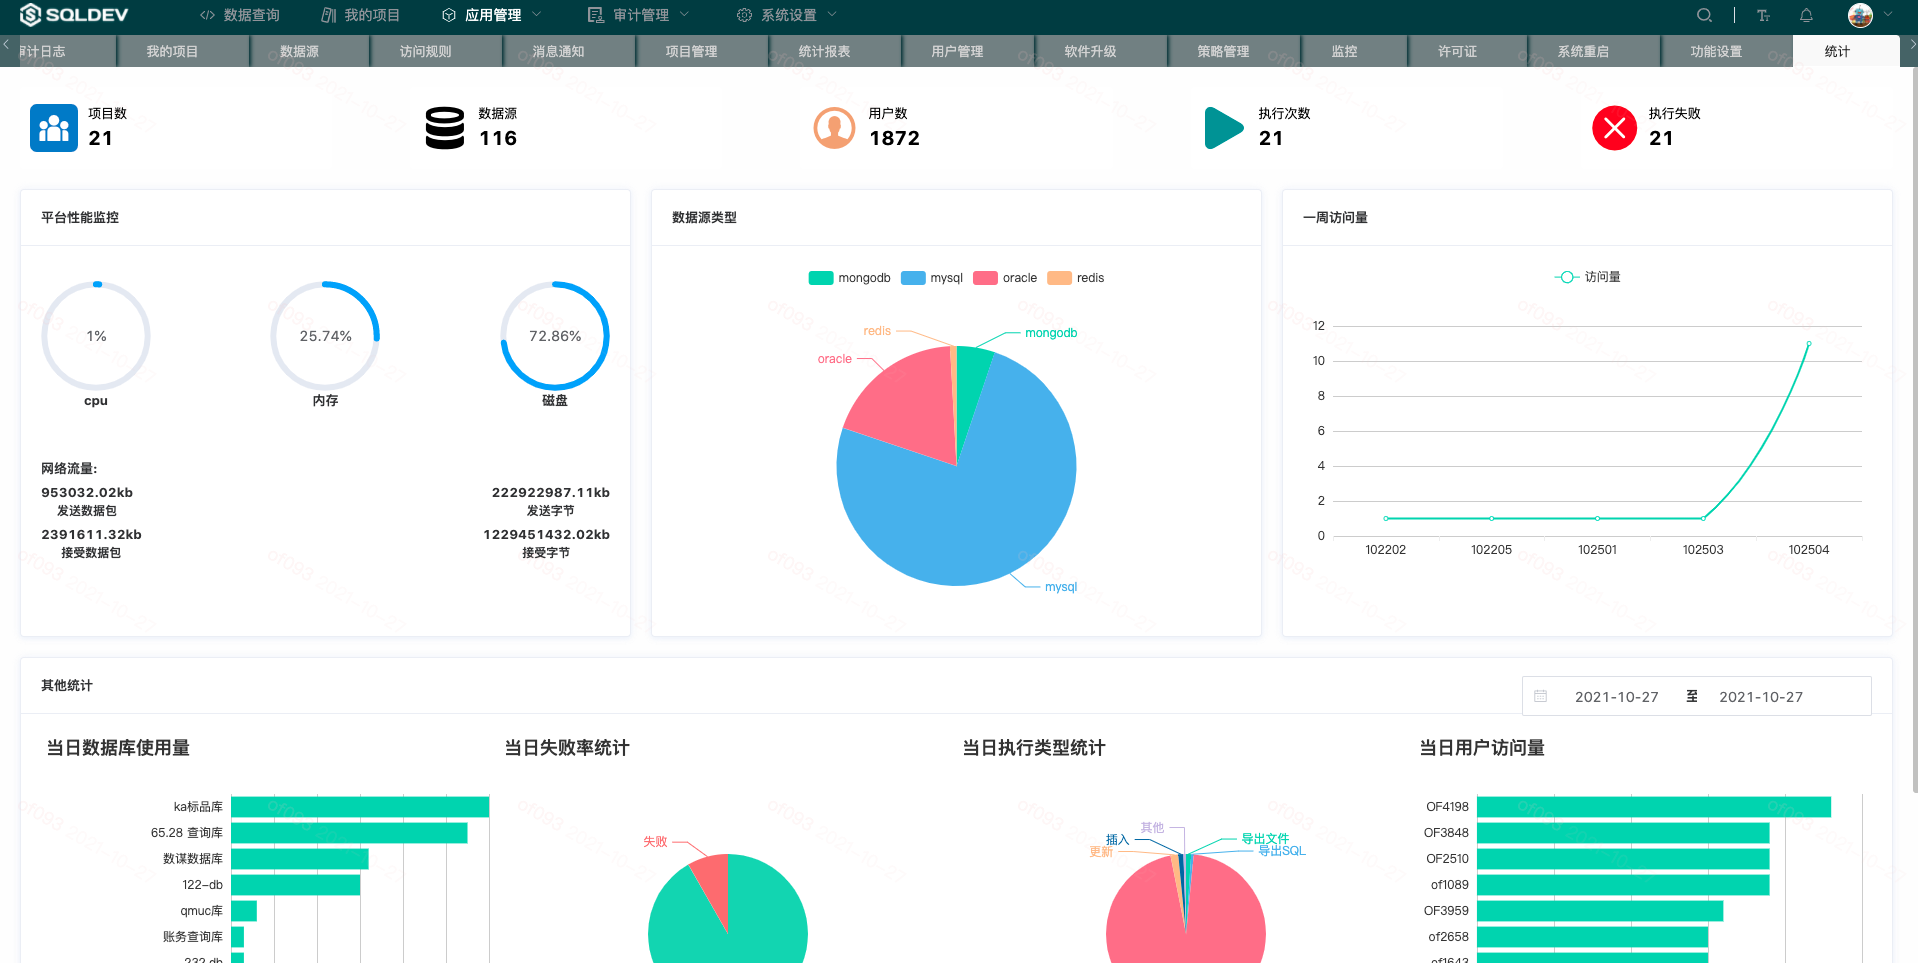Open notifications bell icon
Image resolution: width=1918 pixels, height=963 pixels.
click(1806, 15)
